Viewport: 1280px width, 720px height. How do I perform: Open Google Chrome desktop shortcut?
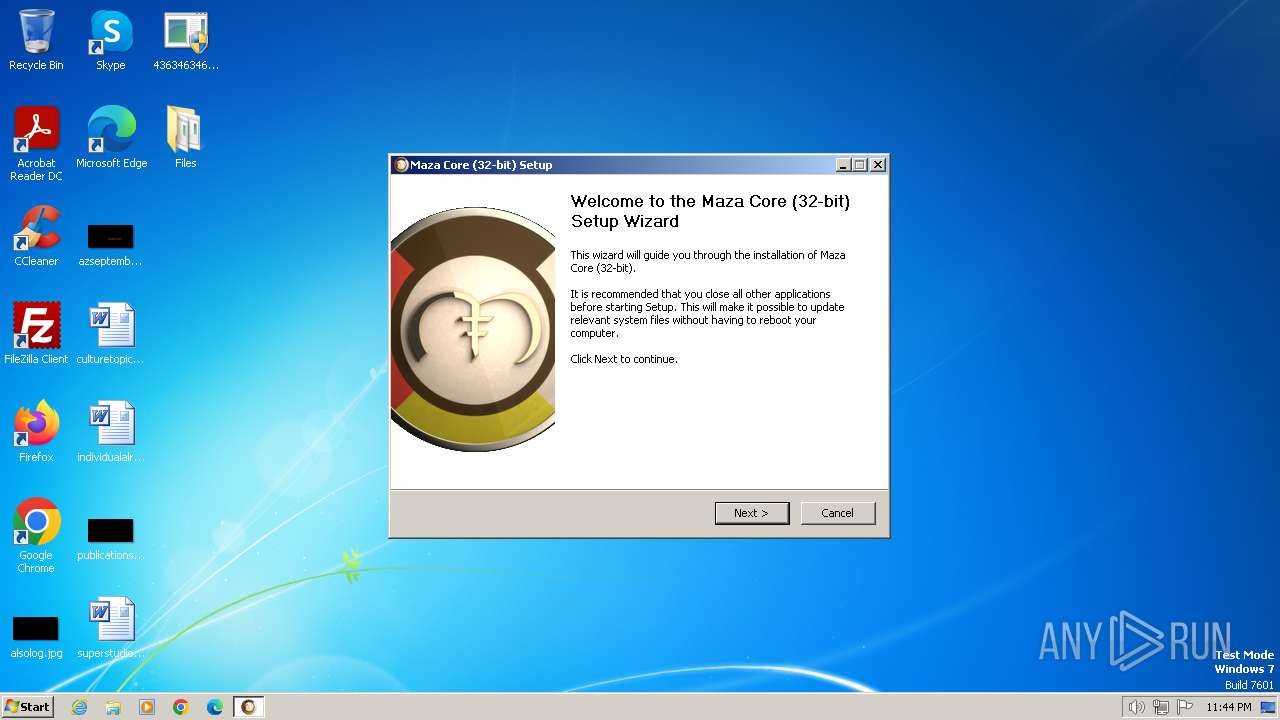(36, 535)
